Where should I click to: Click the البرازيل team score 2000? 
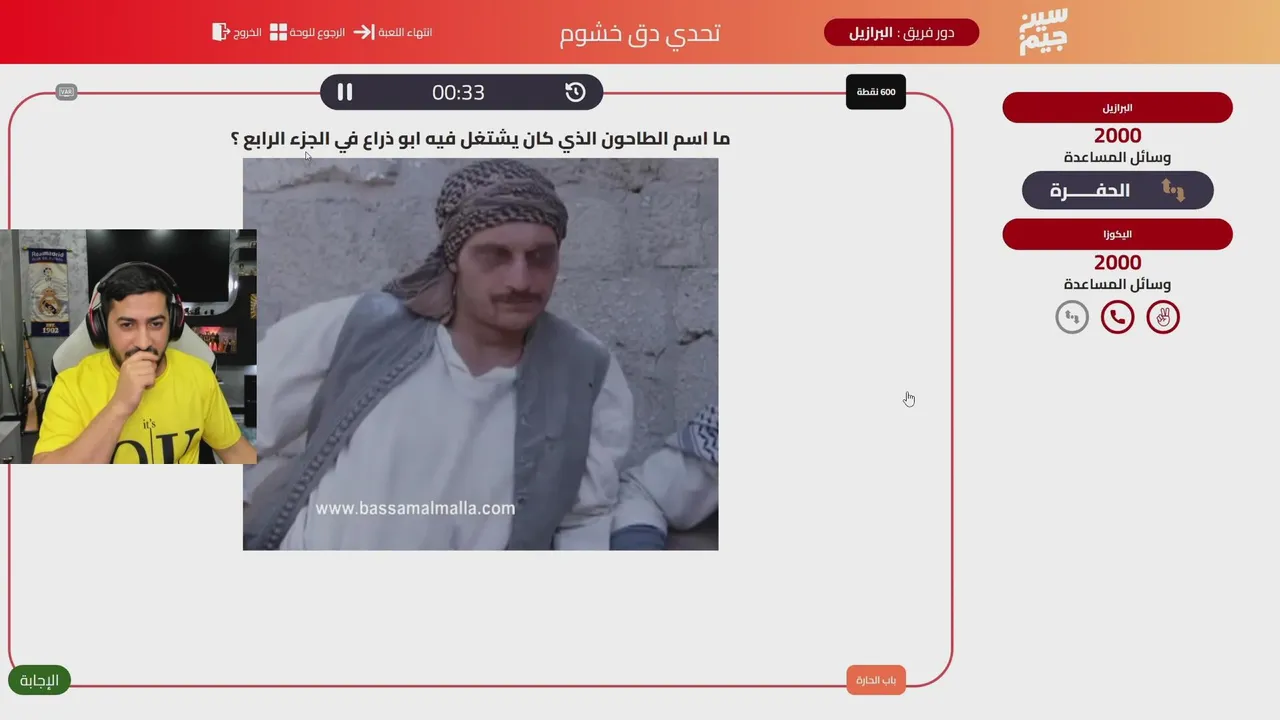pyautogui.click(x=1117, y=136)
